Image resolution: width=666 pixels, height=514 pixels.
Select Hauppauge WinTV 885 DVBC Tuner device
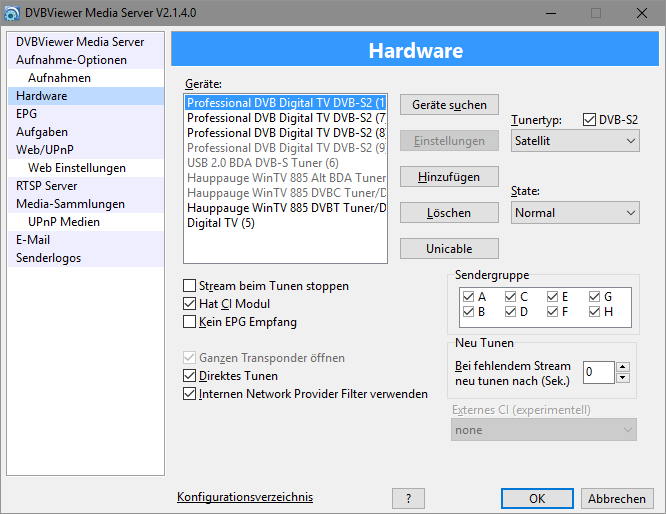click(x=285, y=193)
